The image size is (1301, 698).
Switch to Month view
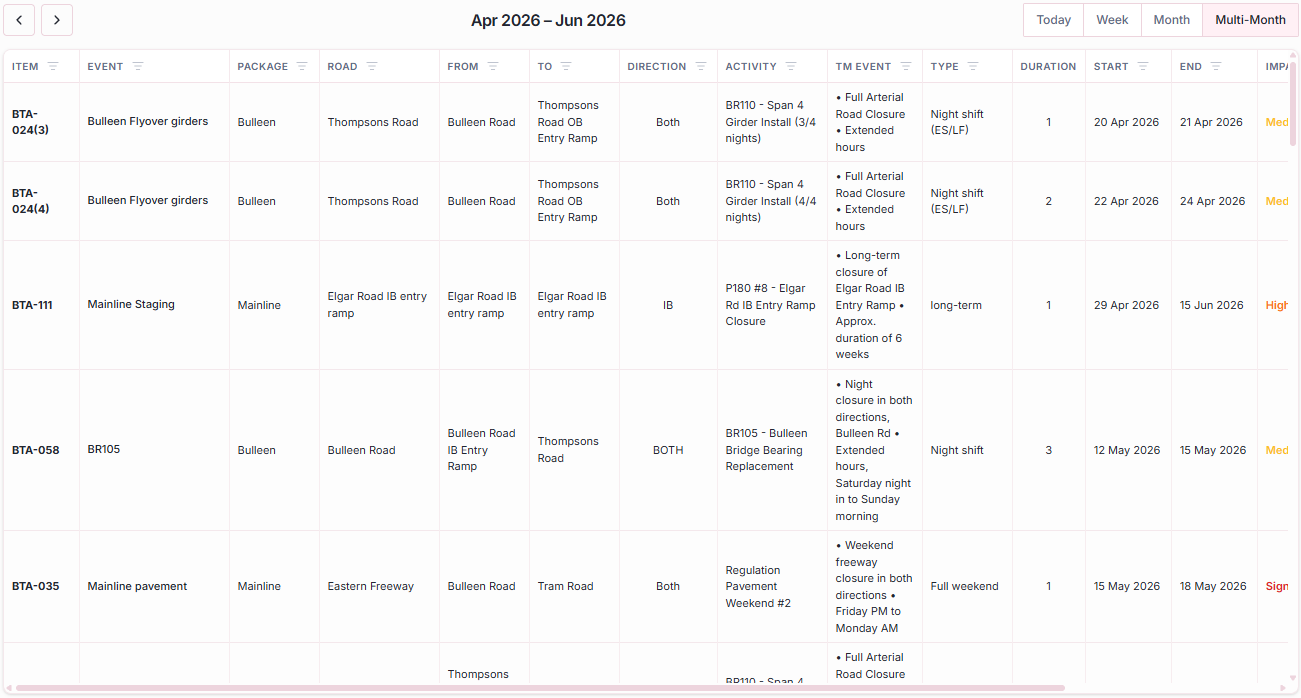click(1172, 20)
